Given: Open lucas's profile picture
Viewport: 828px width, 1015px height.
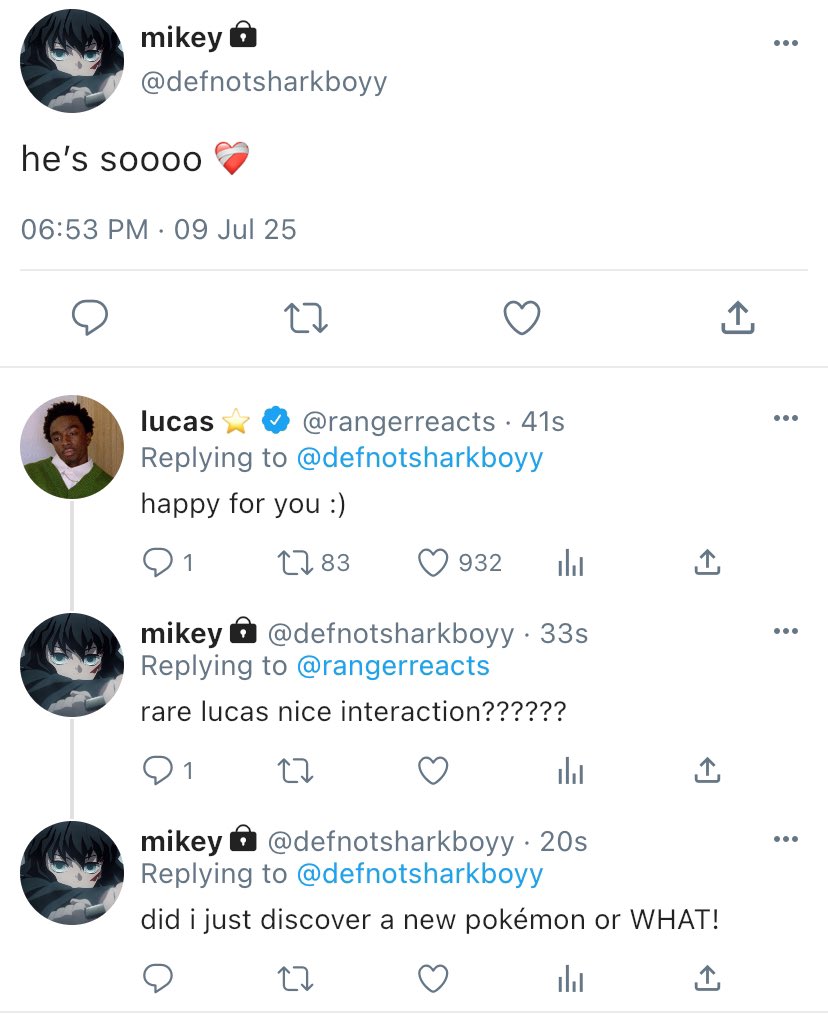Looking at the screenshot, I should (x=72, y=447).
